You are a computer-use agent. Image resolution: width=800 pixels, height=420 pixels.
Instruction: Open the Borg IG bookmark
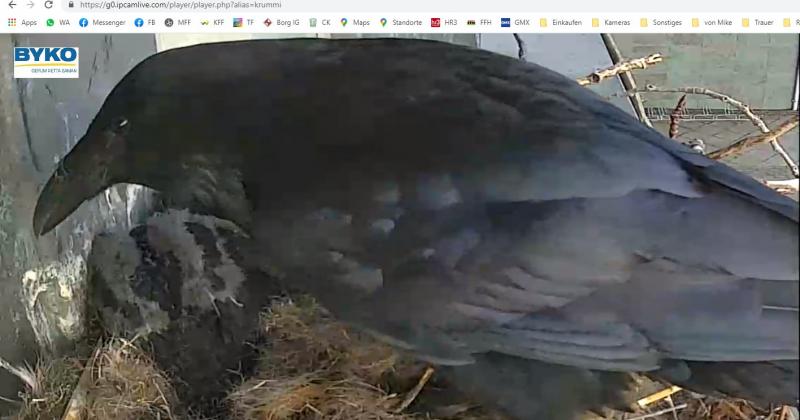(281, 22)
